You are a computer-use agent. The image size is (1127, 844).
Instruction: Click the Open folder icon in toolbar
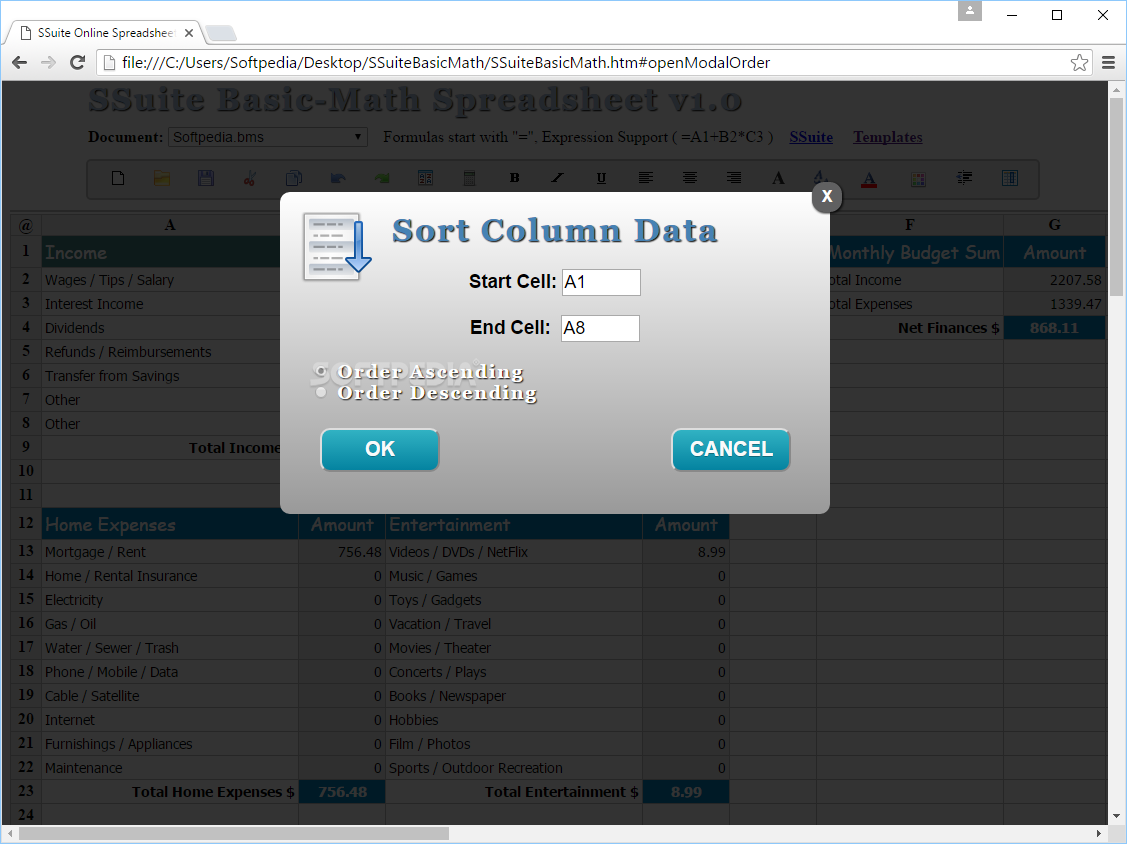[162, 178]
